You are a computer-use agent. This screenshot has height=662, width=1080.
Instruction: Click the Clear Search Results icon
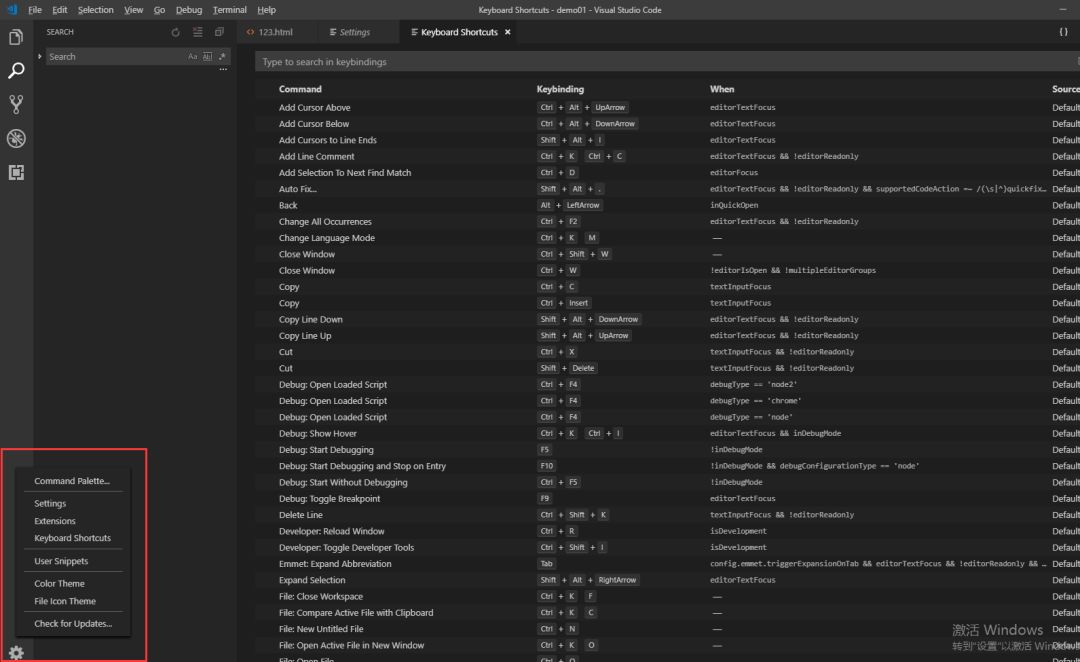click(x=197, y=32)
